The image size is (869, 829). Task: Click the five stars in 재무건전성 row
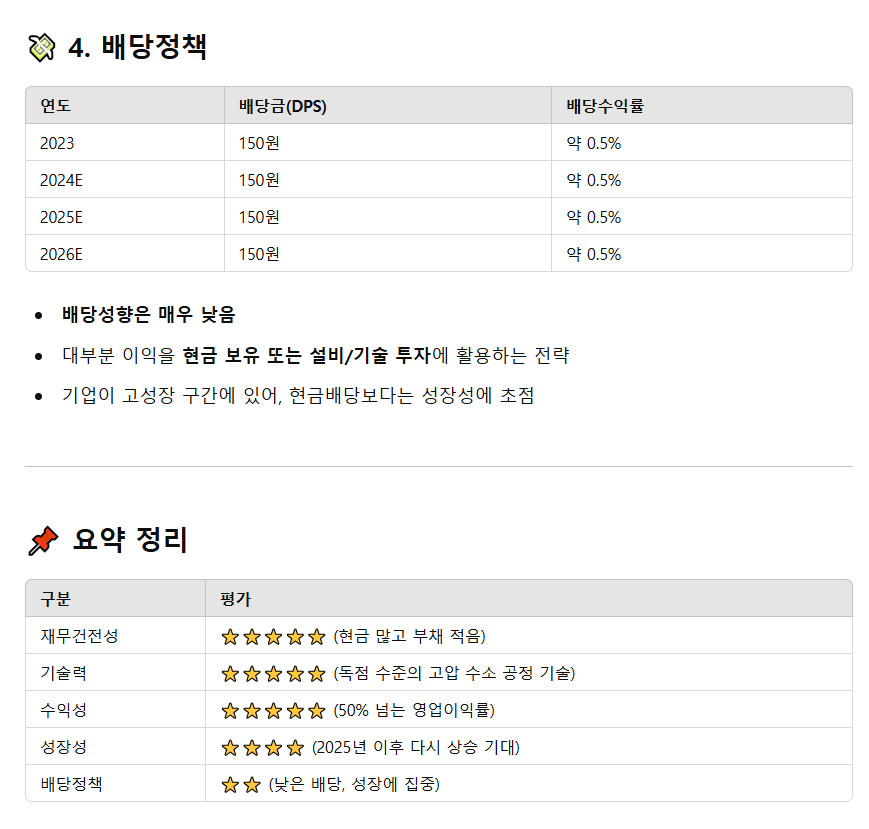pyautogui.click(x=273, y=636)
